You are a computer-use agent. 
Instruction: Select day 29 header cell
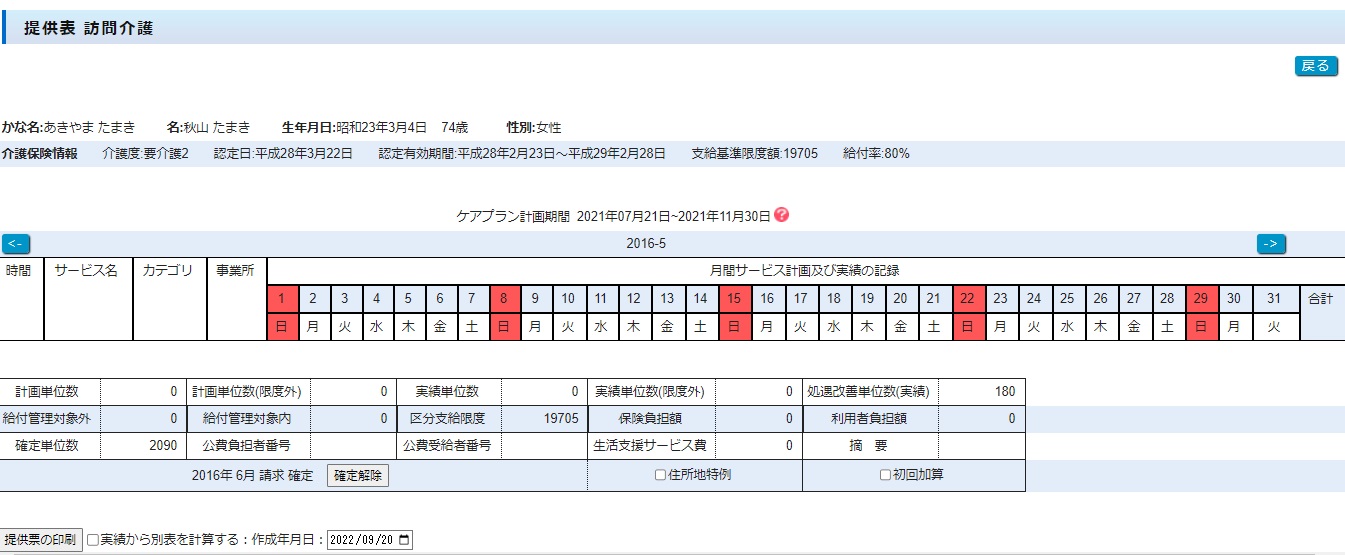[1202, 298]
